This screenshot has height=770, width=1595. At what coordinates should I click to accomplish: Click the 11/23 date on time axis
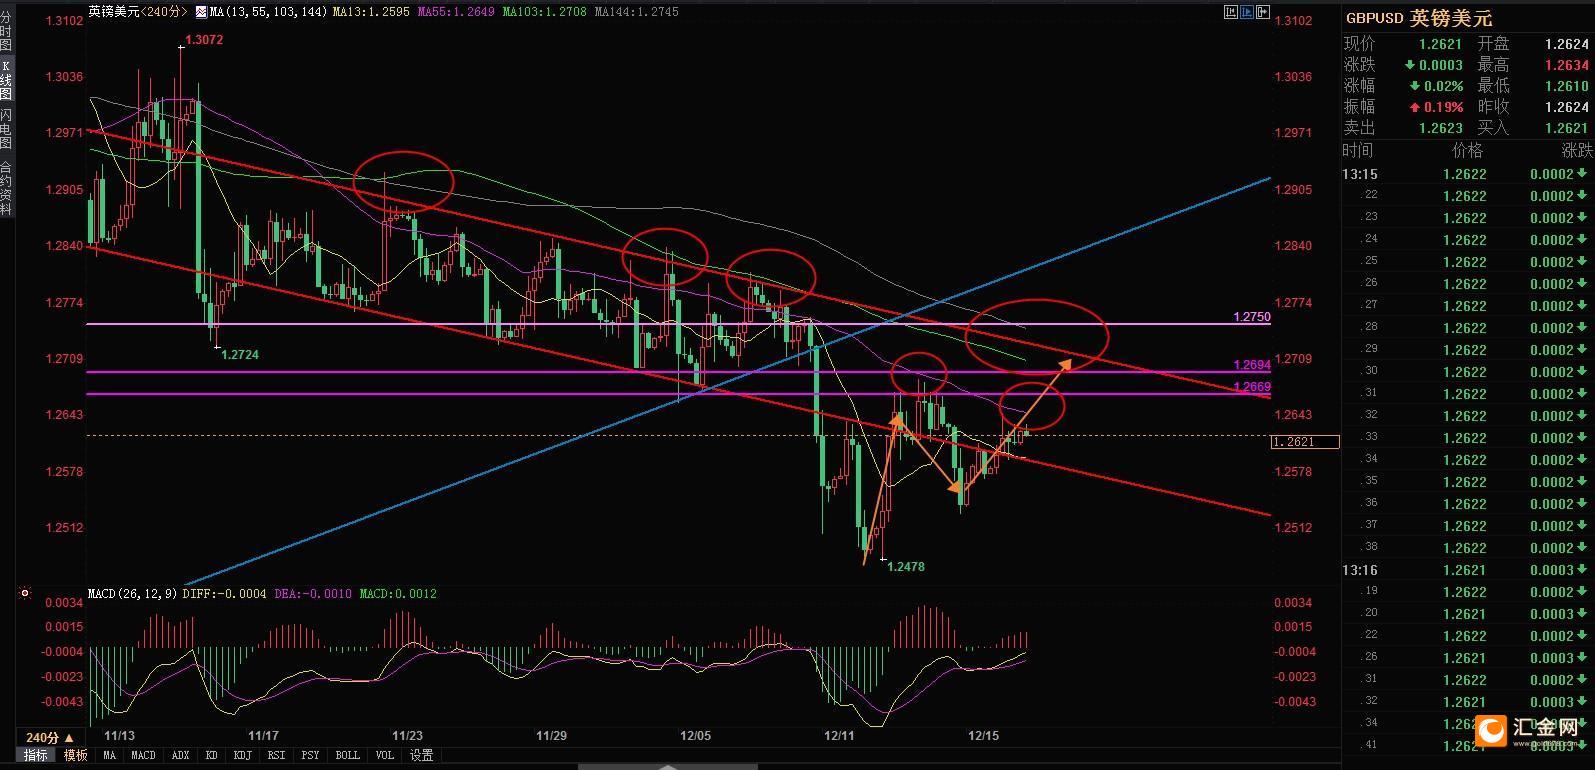pyautogui.click(x=407, y=735)
